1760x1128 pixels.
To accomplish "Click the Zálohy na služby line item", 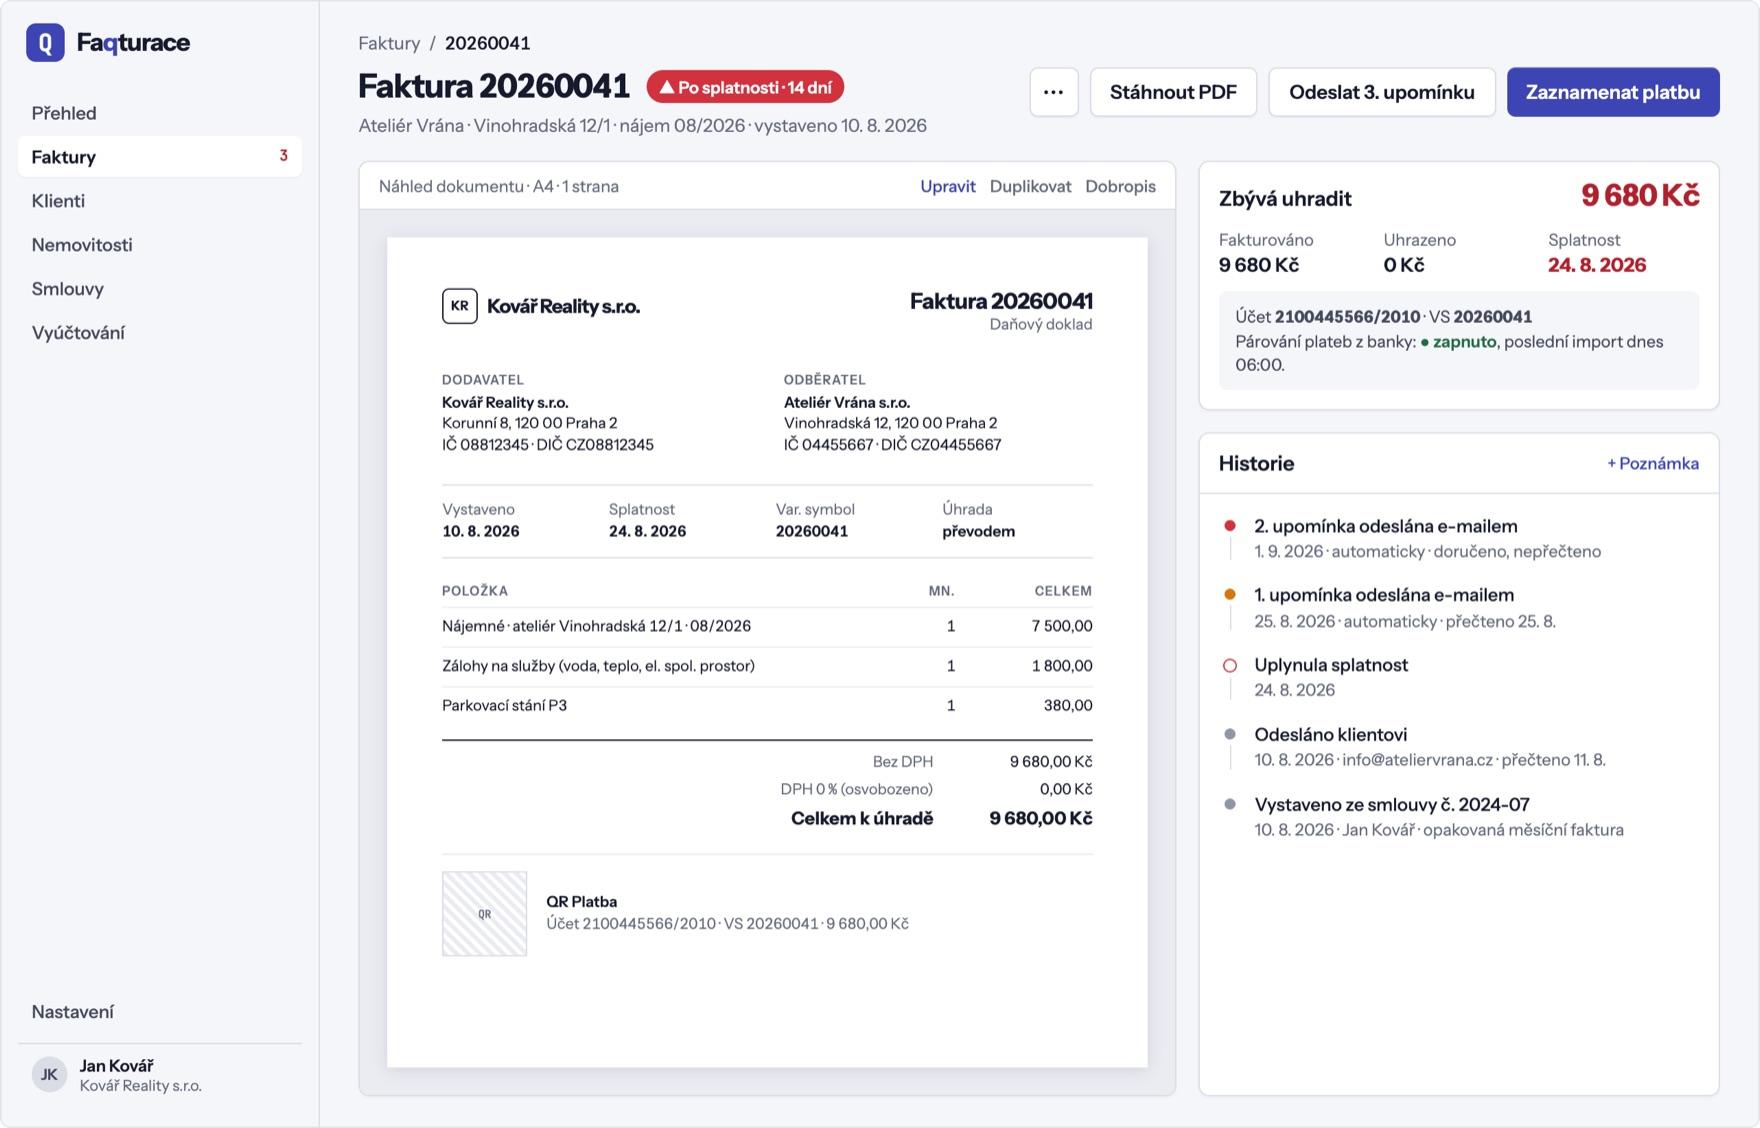I will 767,666.
